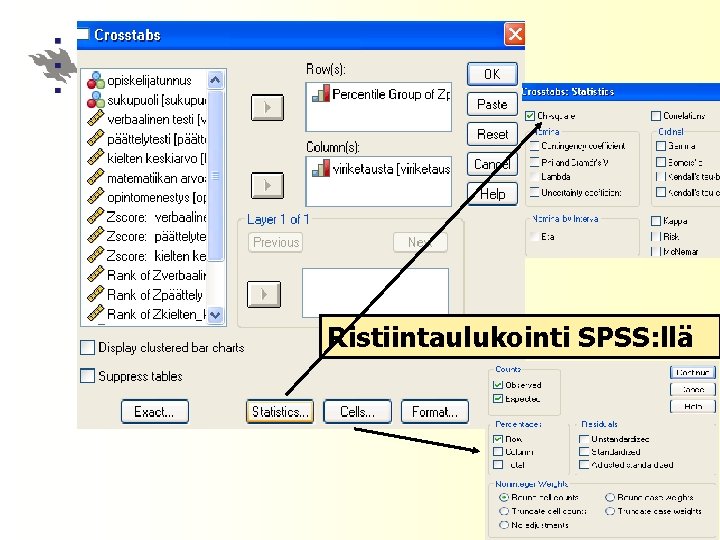
Task: Click the Layer variable list box
Action: pos(375,293)
